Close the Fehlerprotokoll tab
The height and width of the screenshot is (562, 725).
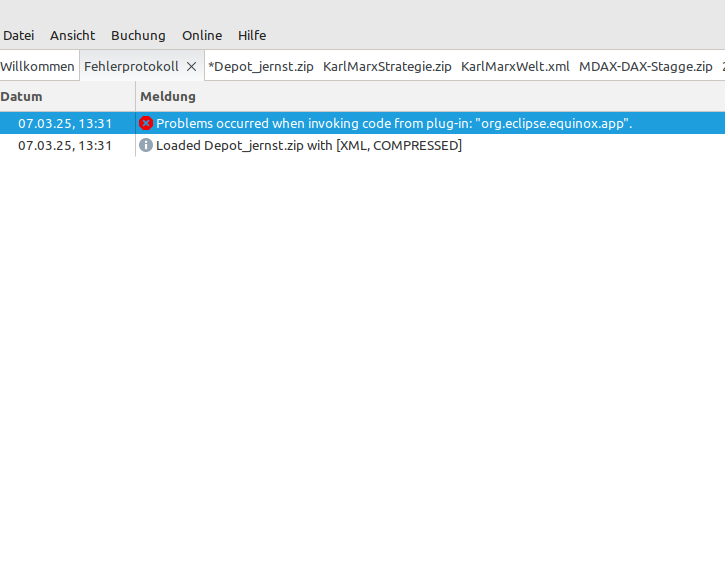[191, 67]
